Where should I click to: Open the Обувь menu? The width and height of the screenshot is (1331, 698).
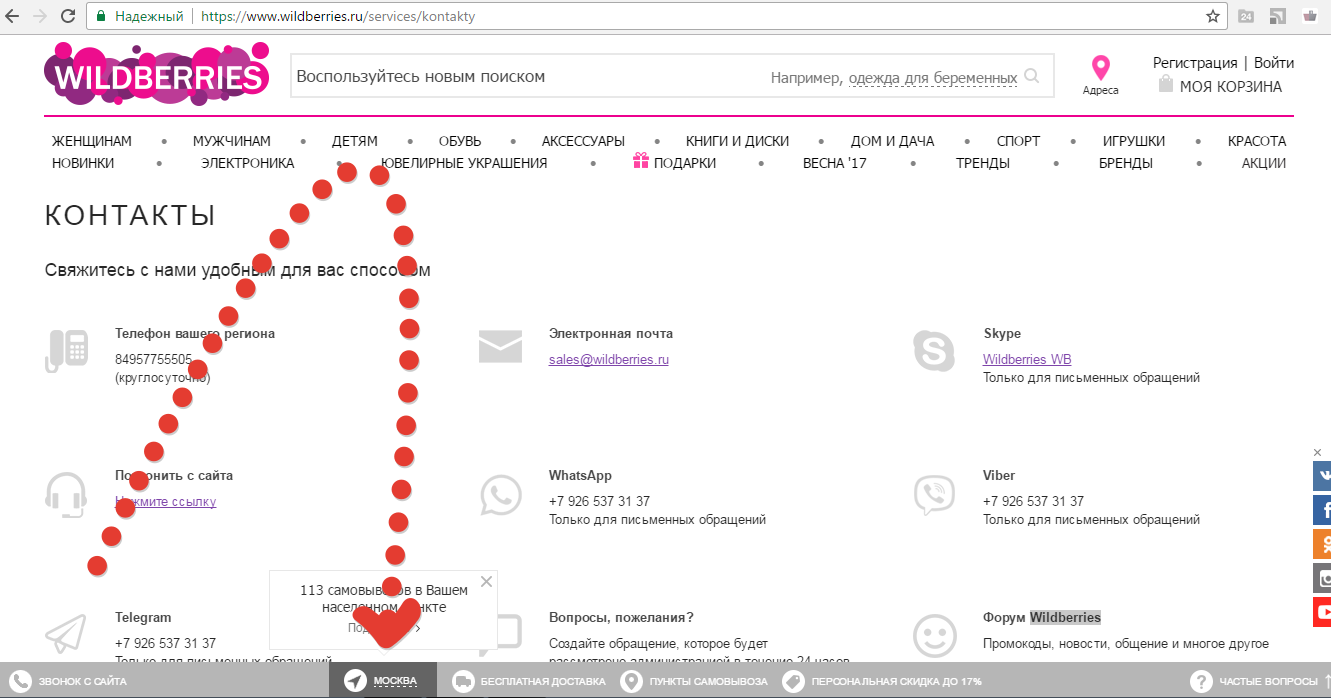point(460,141)
